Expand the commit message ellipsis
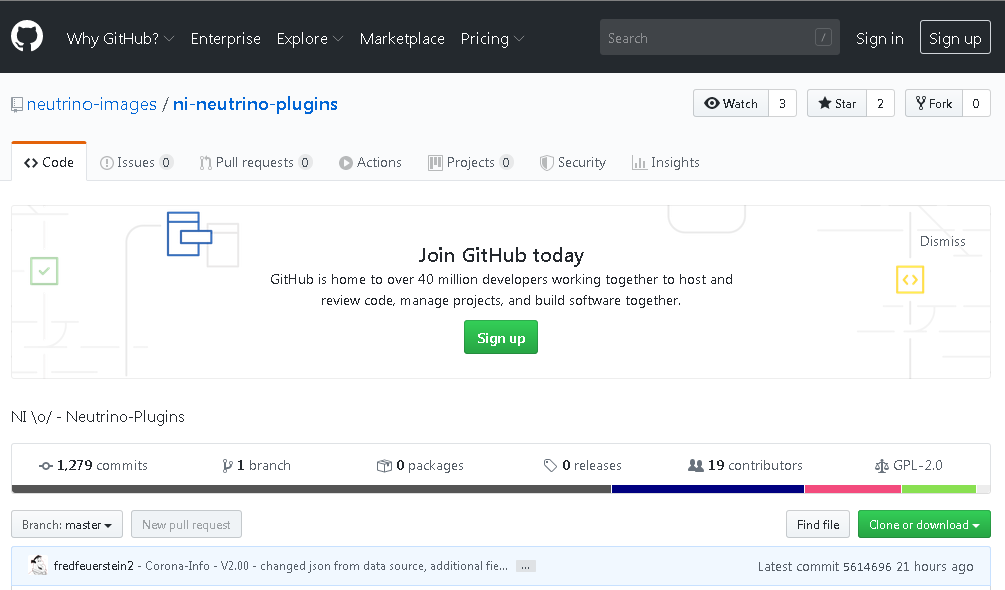 [x=526, y=566]
